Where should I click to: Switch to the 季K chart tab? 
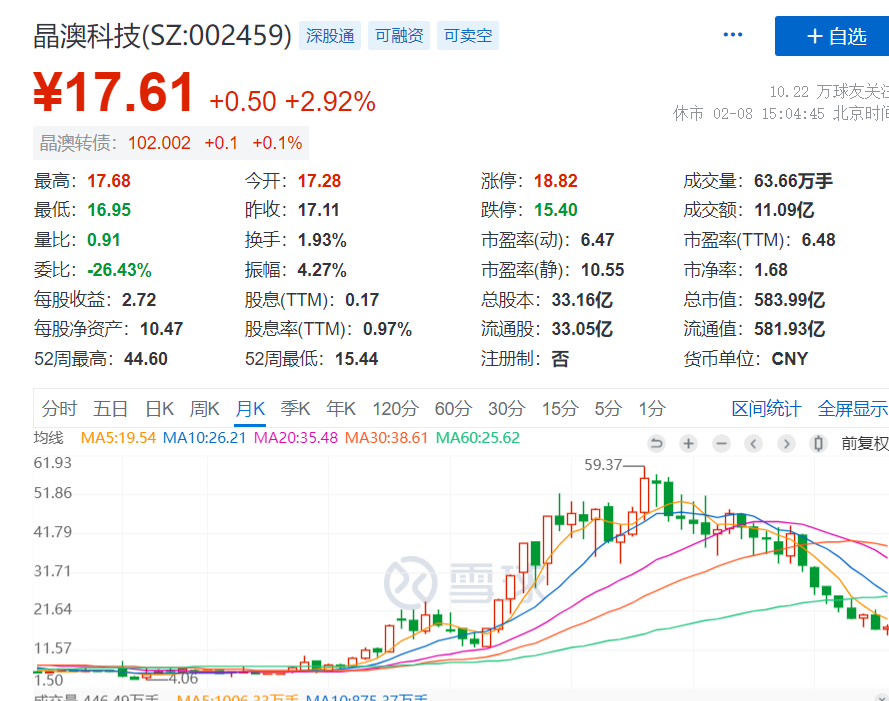[x=295, y=408]
